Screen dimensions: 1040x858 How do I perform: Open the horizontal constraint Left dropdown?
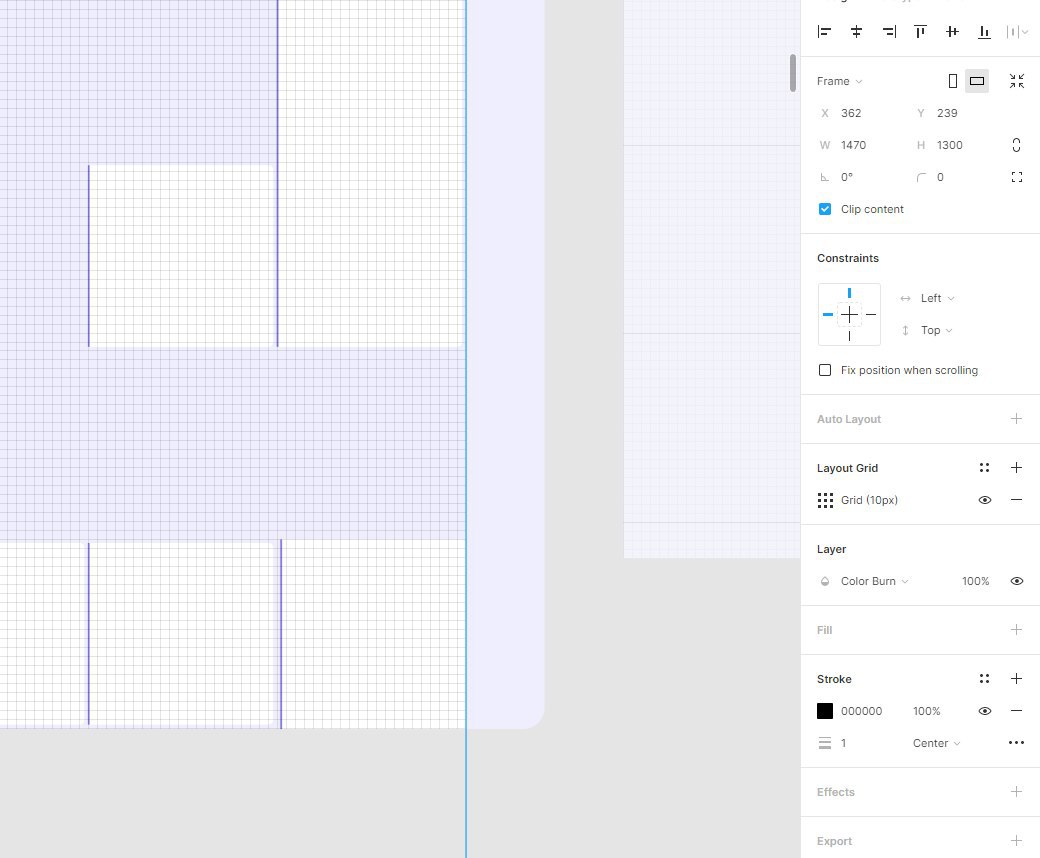tap(937, 298)
